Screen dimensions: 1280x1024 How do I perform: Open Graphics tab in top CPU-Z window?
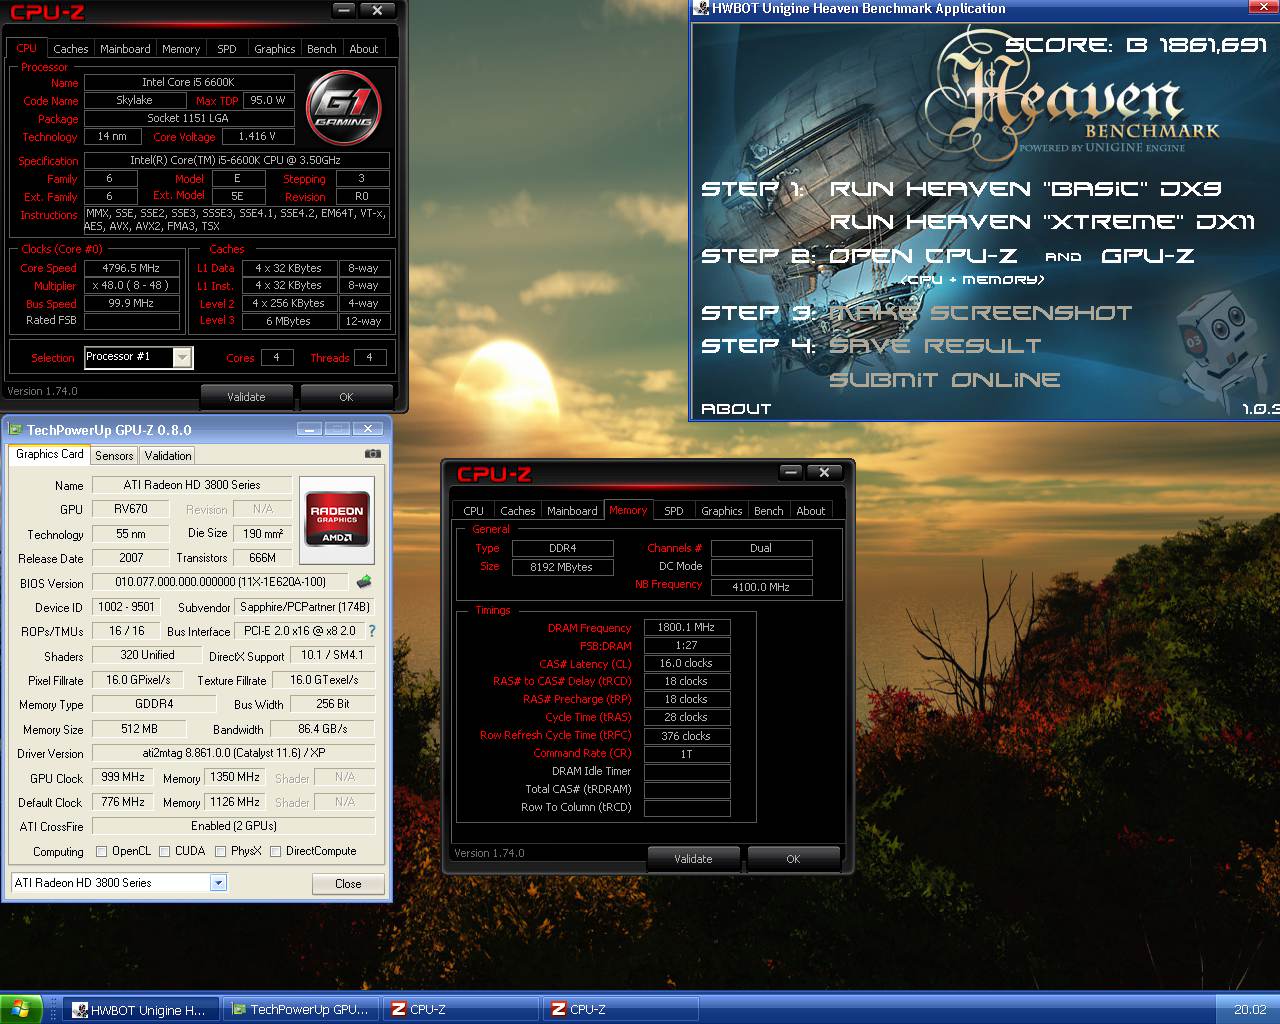(x=274, y=49)
